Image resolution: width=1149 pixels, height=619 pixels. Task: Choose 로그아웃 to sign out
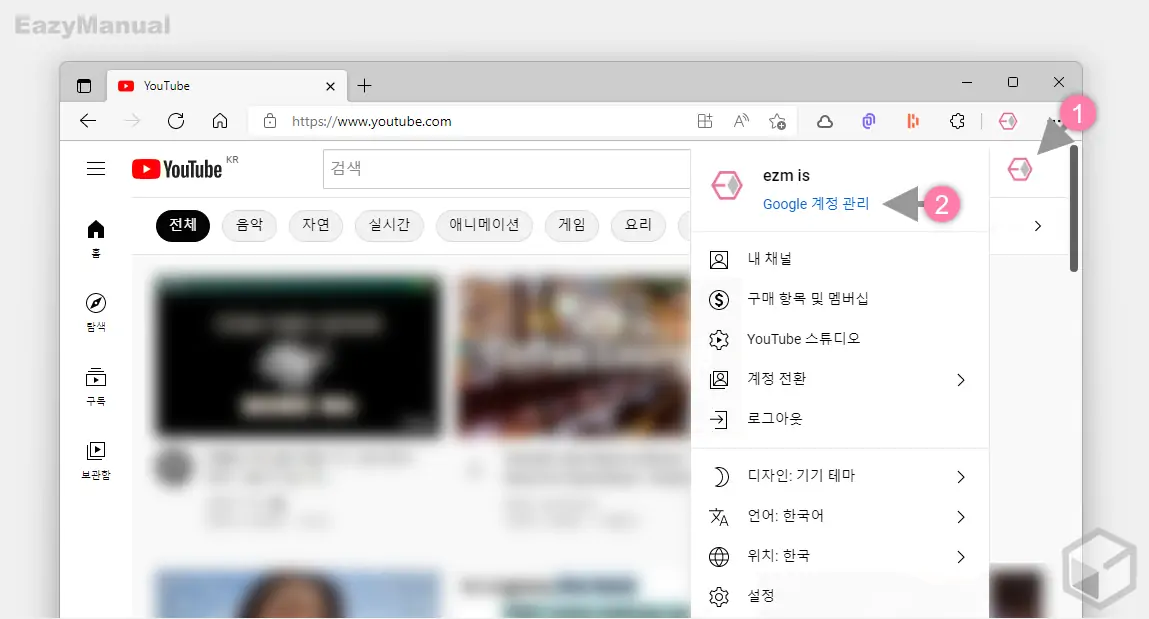[x=840, y=419]
